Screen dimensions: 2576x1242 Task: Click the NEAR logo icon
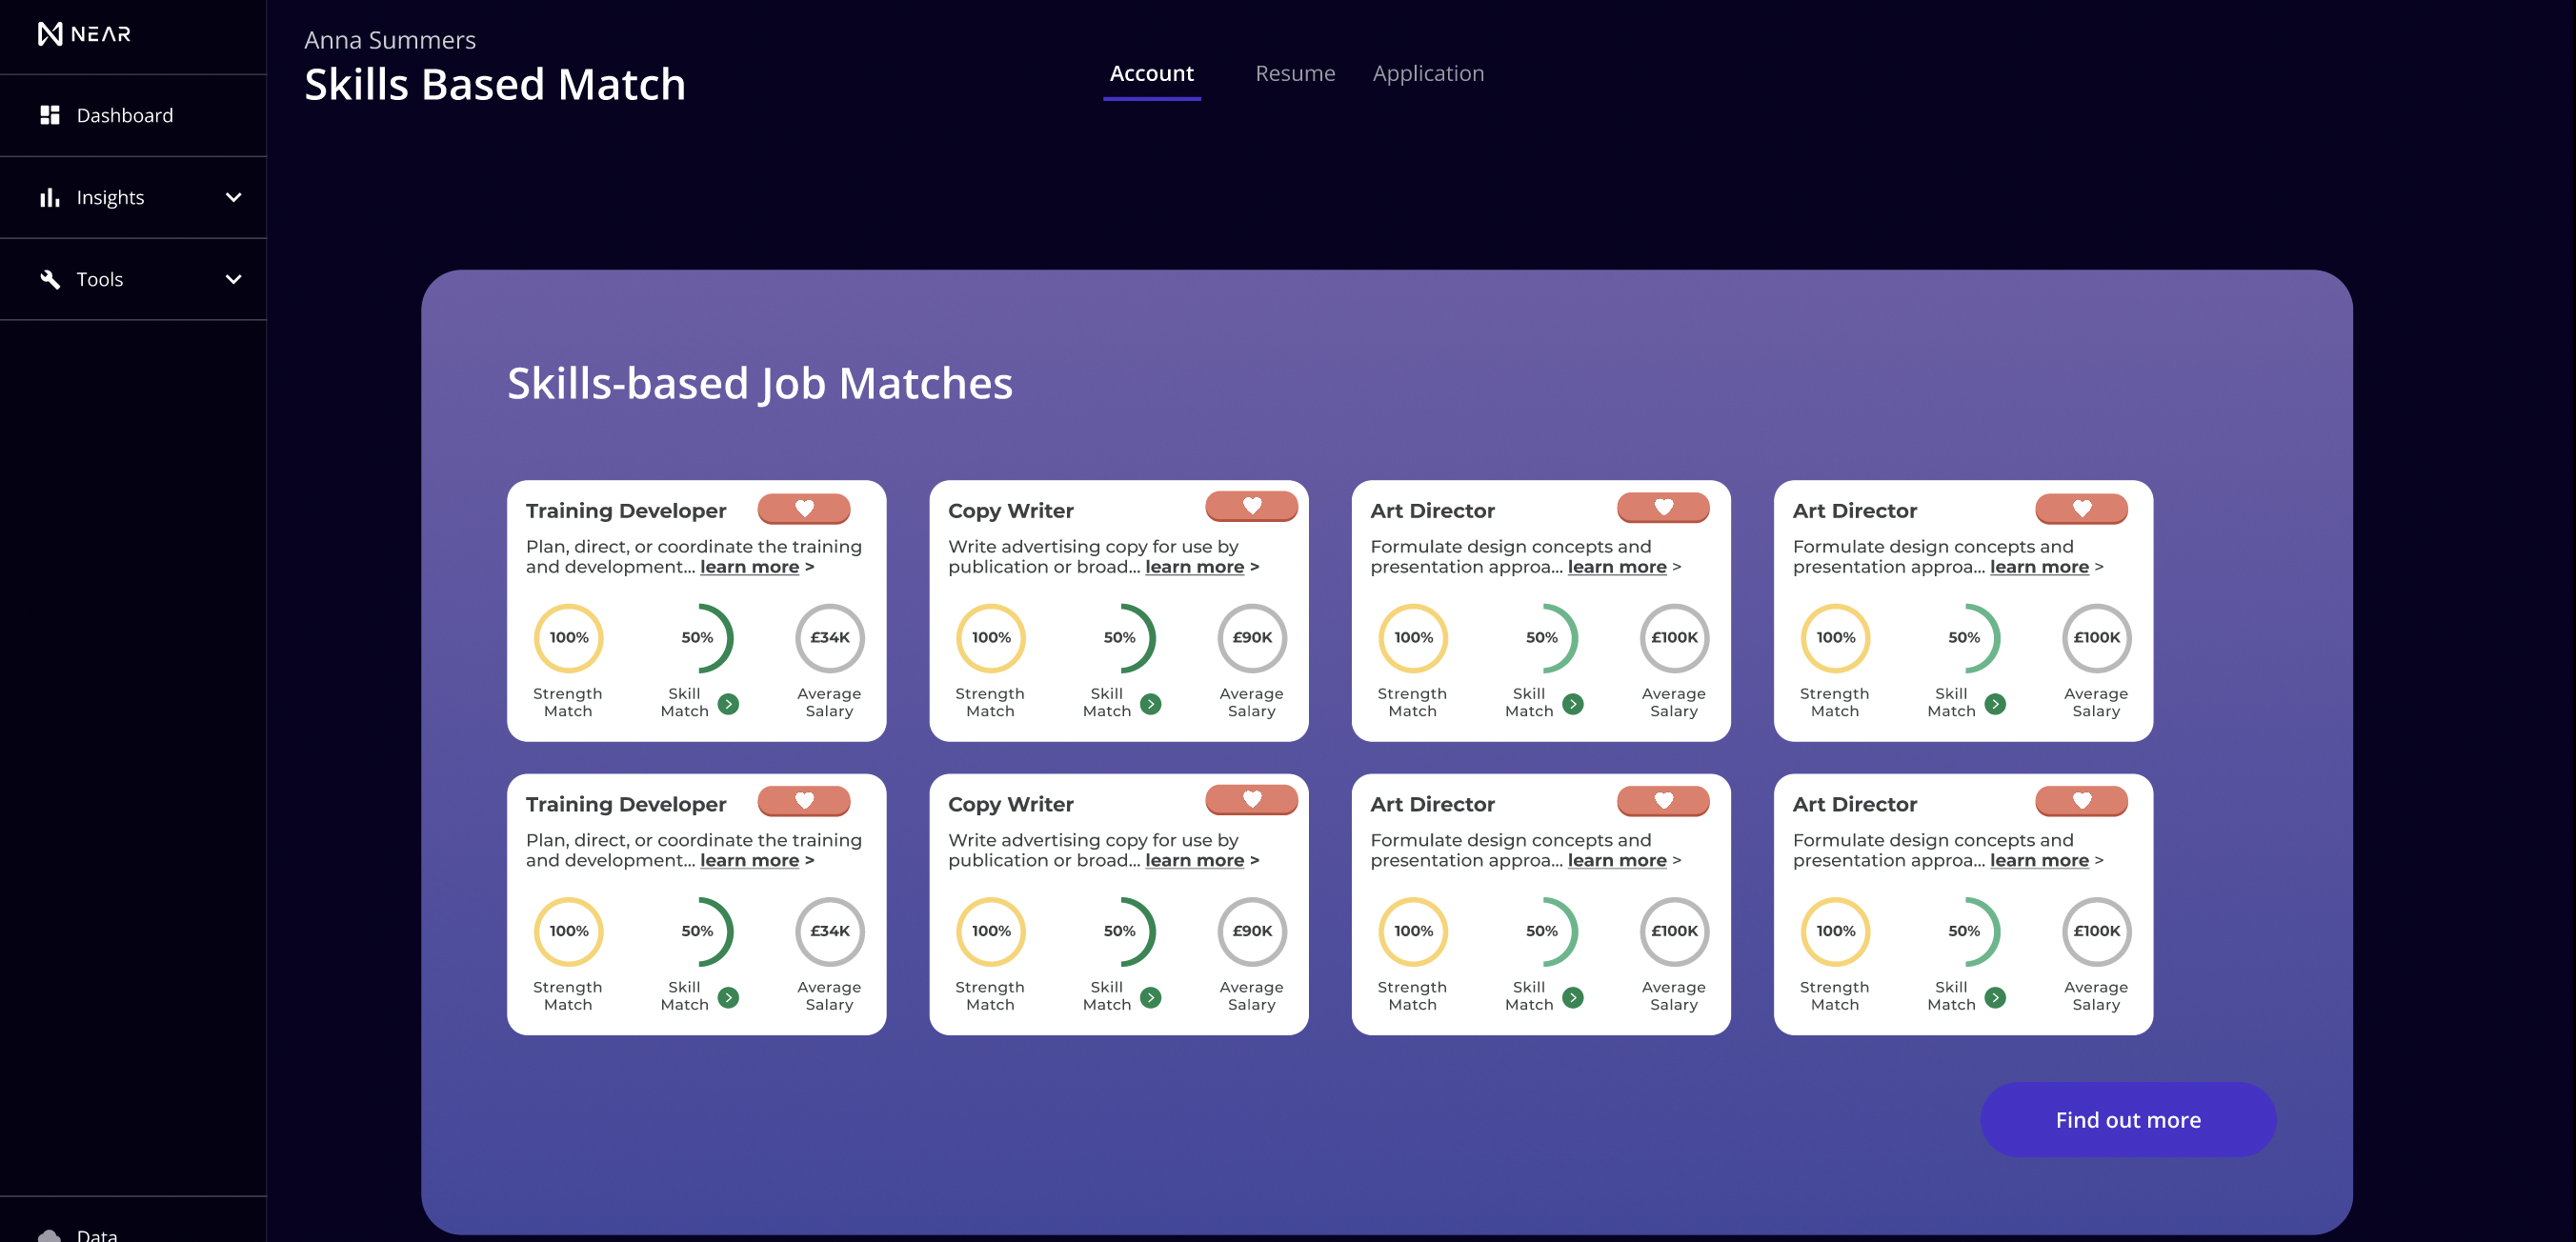(49, 34)
